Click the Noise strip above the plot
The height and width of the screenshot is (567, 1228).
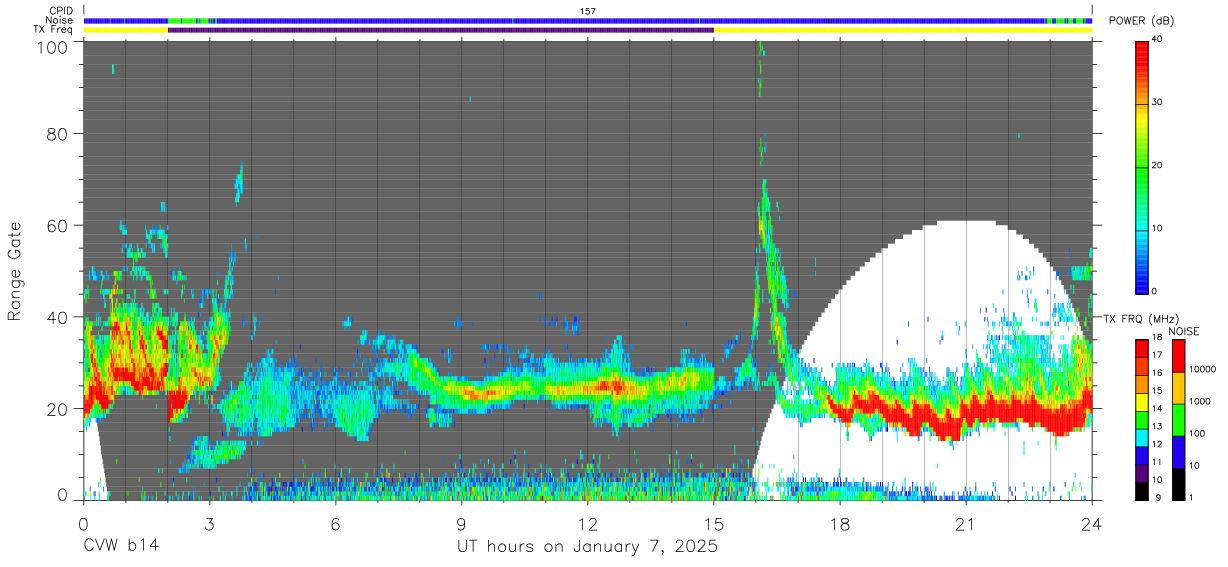[588, 20]
